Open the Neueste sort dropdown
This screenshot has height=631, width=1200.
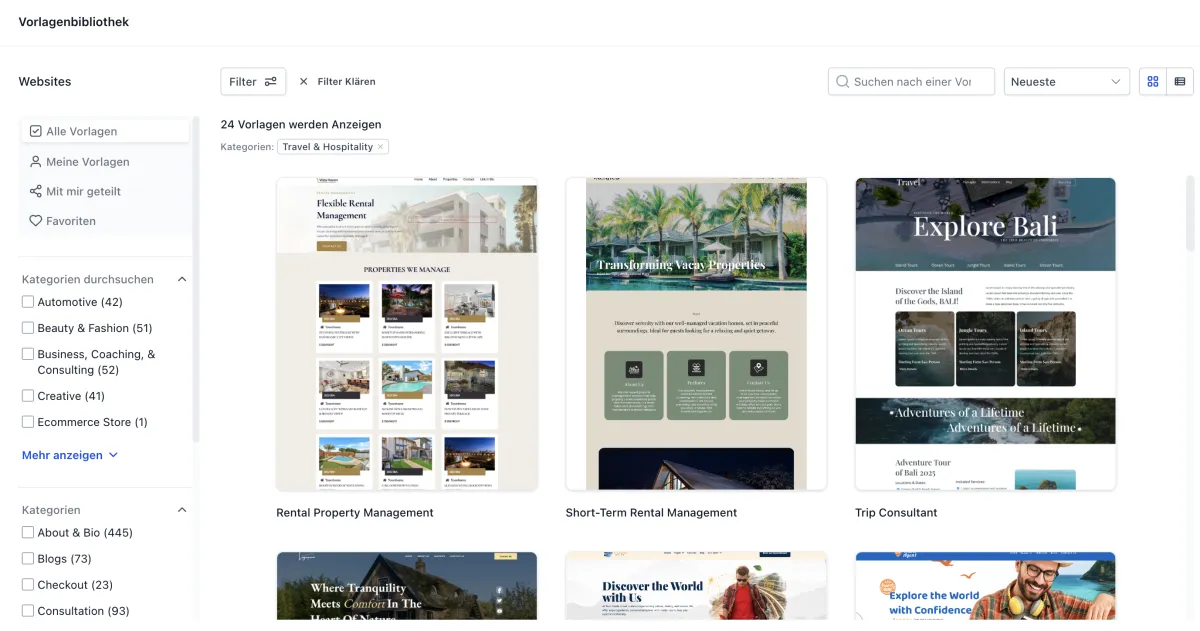point(1066,82)
